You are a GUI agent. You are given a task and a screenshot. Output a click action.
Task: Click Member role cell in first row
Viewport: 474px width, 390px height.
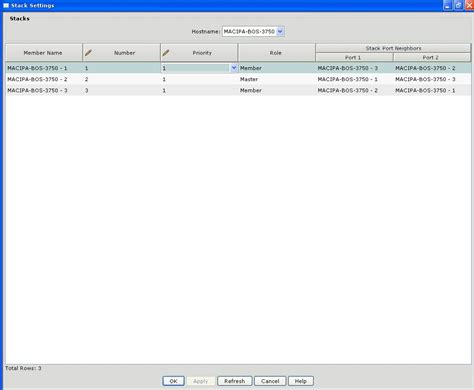click(x=277, y=68)
